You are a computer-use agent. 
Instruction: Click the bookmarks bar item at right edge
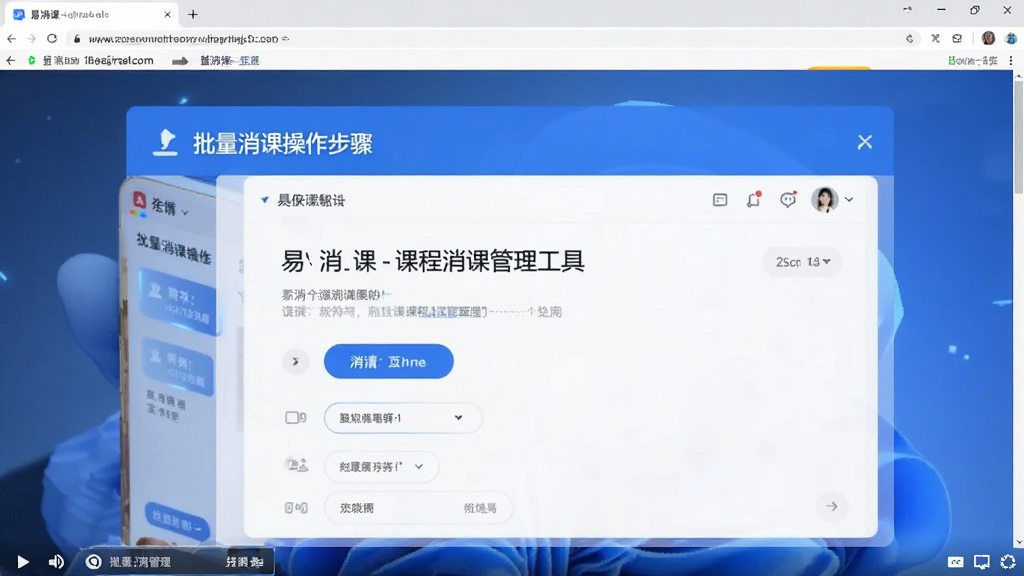973,60
